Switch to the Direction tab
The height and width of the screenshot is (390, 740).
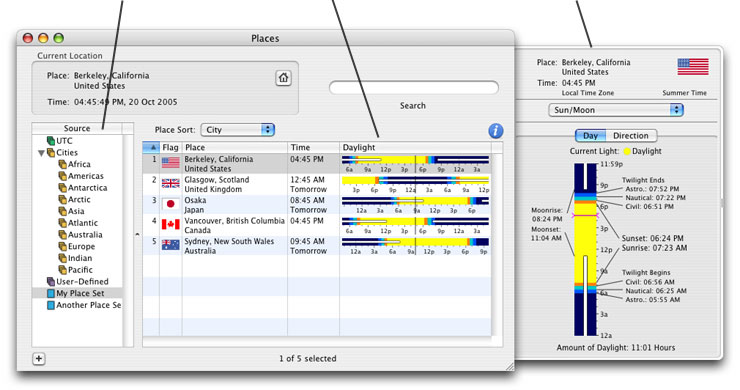[x=631, y=136]
